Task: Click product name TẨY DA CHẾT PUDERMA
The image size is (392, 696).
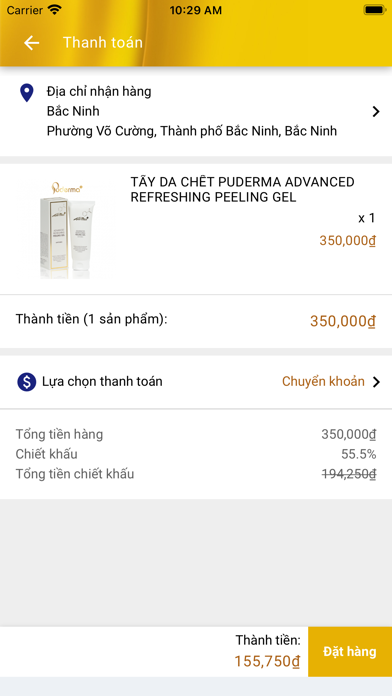Action: 242,190
